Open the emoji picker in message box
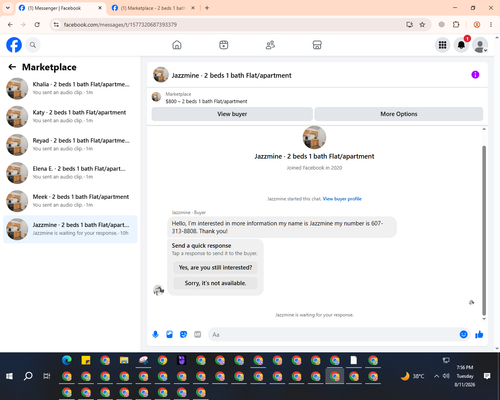The image size is (500, 400). [x=463, y=334]
